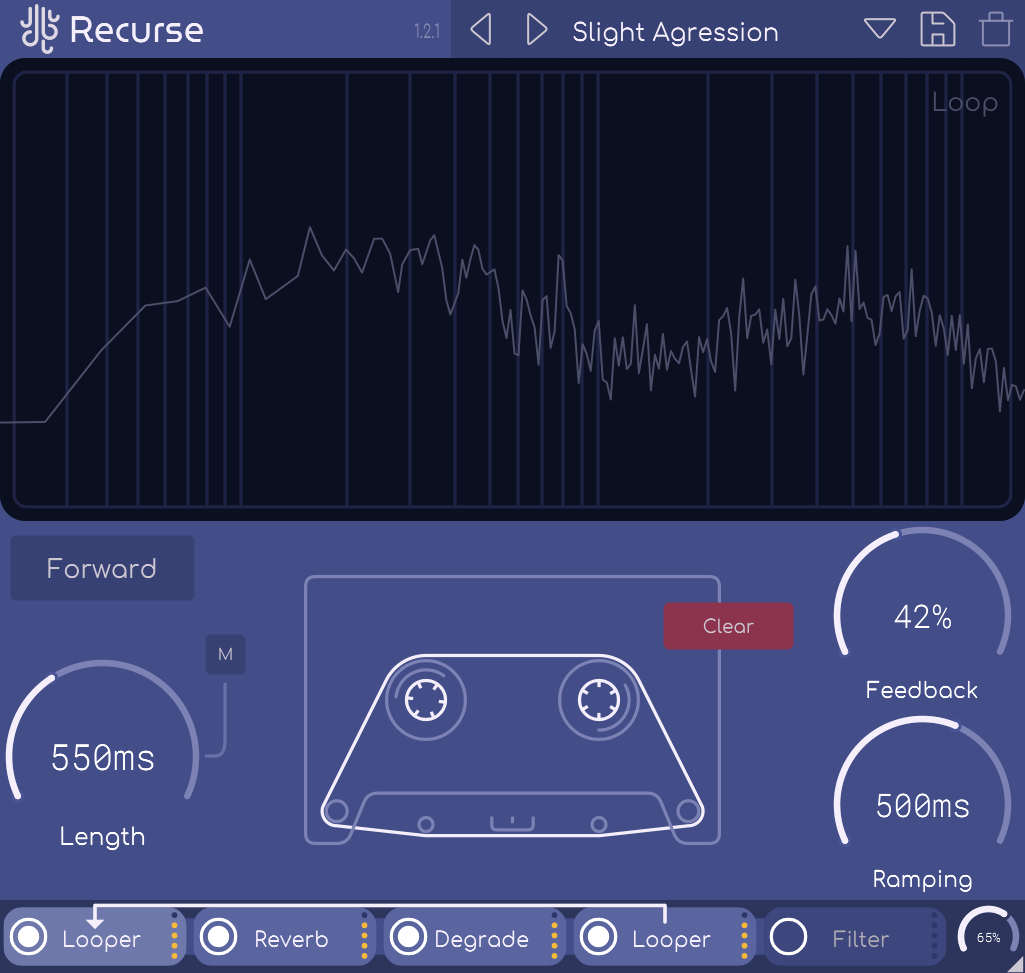Click the left cassette reel
1025x973 pixels.
coord(426,700)
